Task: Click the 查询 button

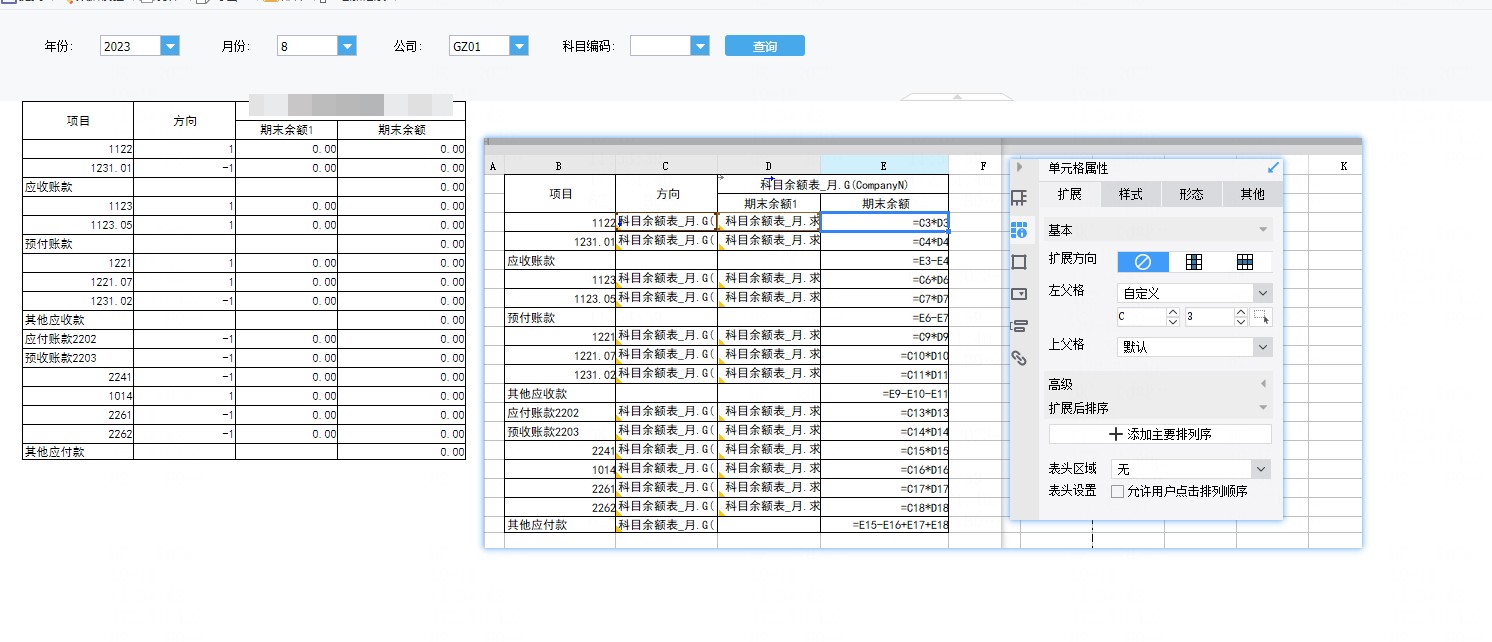Action: [x=765, y=46]
